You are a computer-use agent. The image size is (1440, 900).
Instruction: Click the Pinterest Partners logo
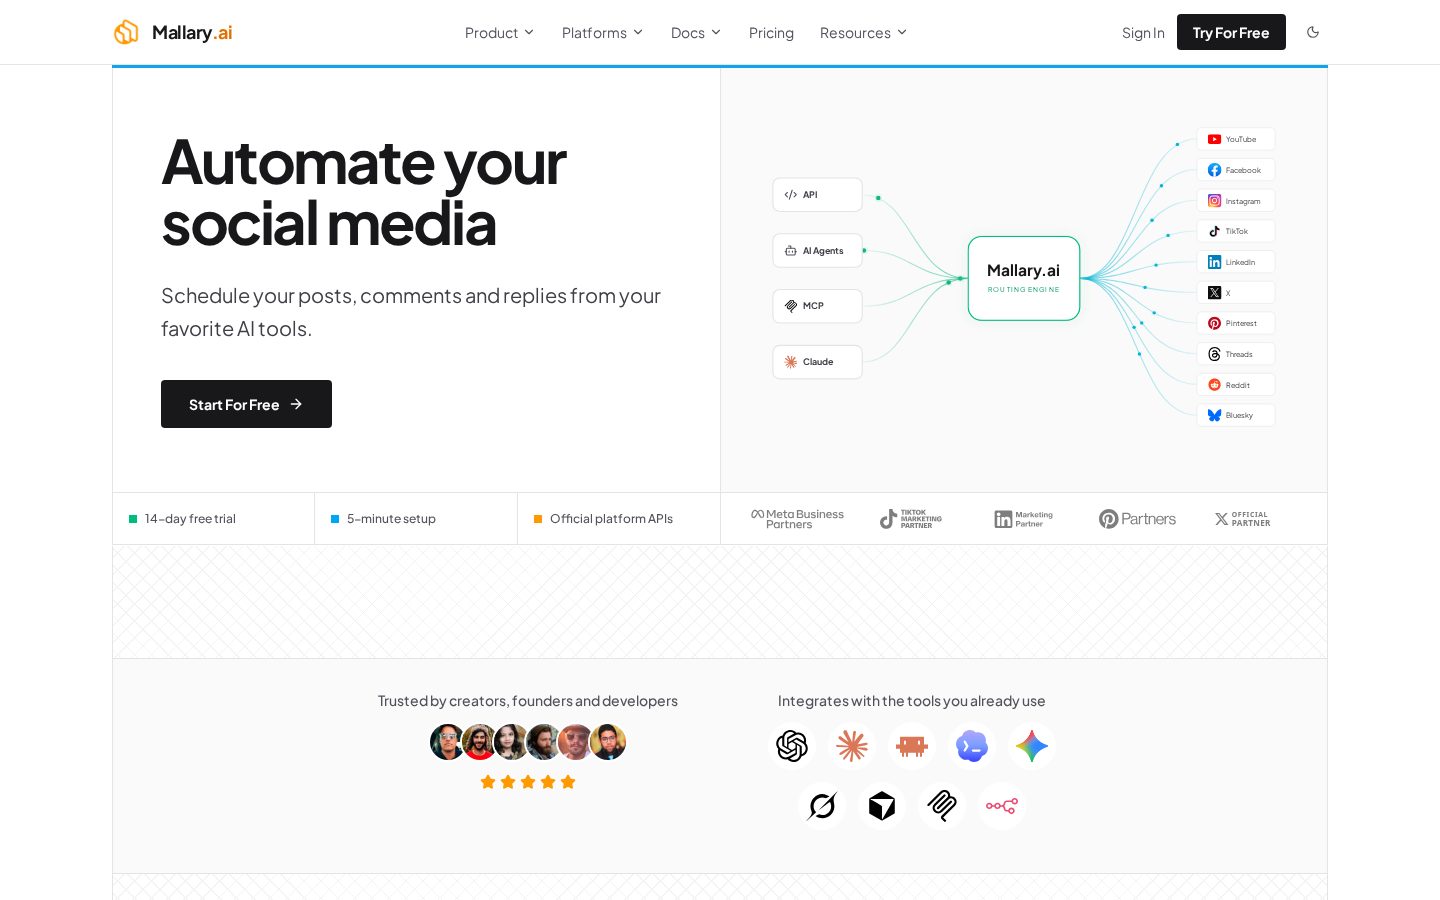pos(1137,519)
